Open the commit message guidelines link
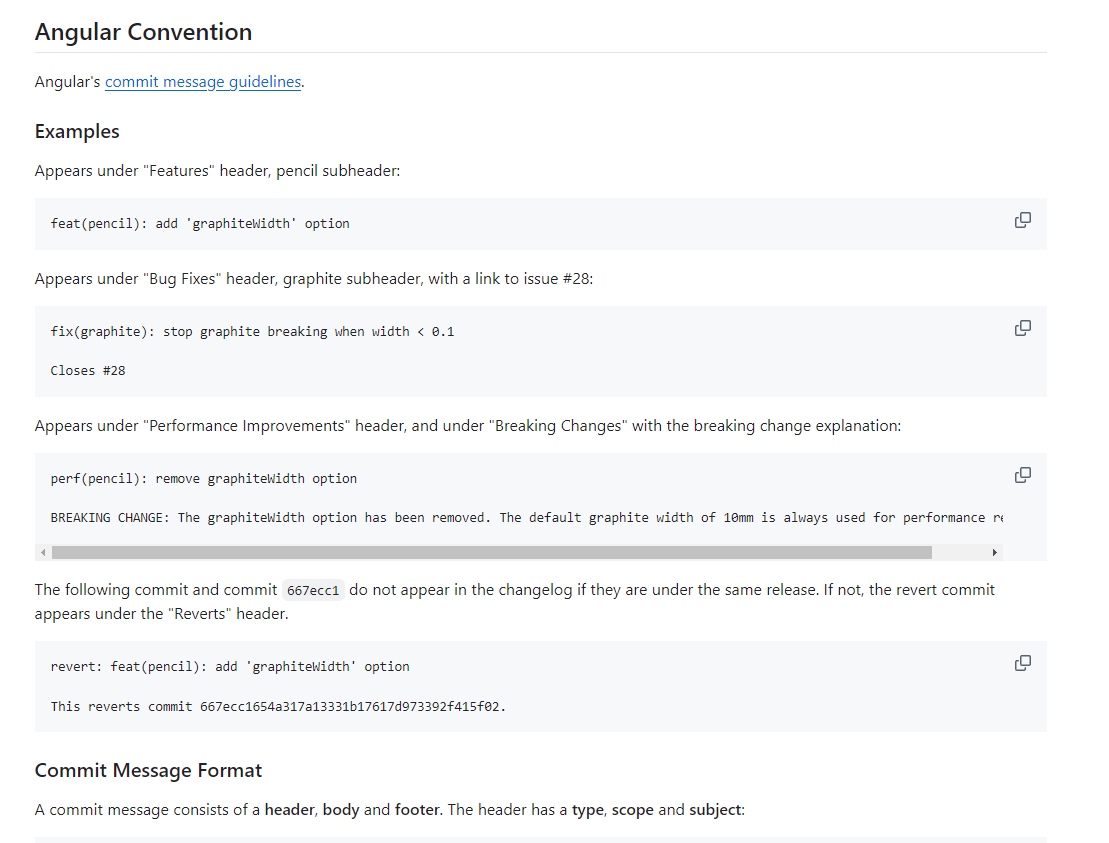 click(x=203, y=82)
